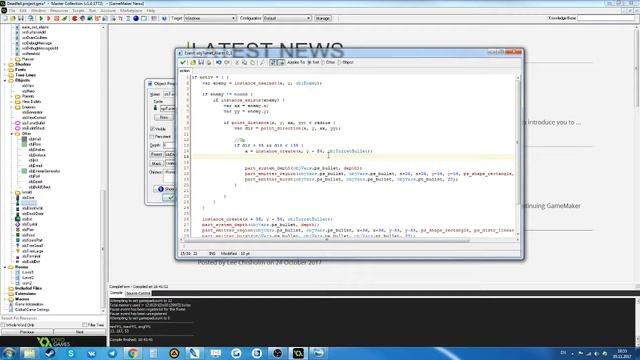This screenshot has height=360, width=640.
Task: Switch to the Compile output tab
Action: point(116,293)
